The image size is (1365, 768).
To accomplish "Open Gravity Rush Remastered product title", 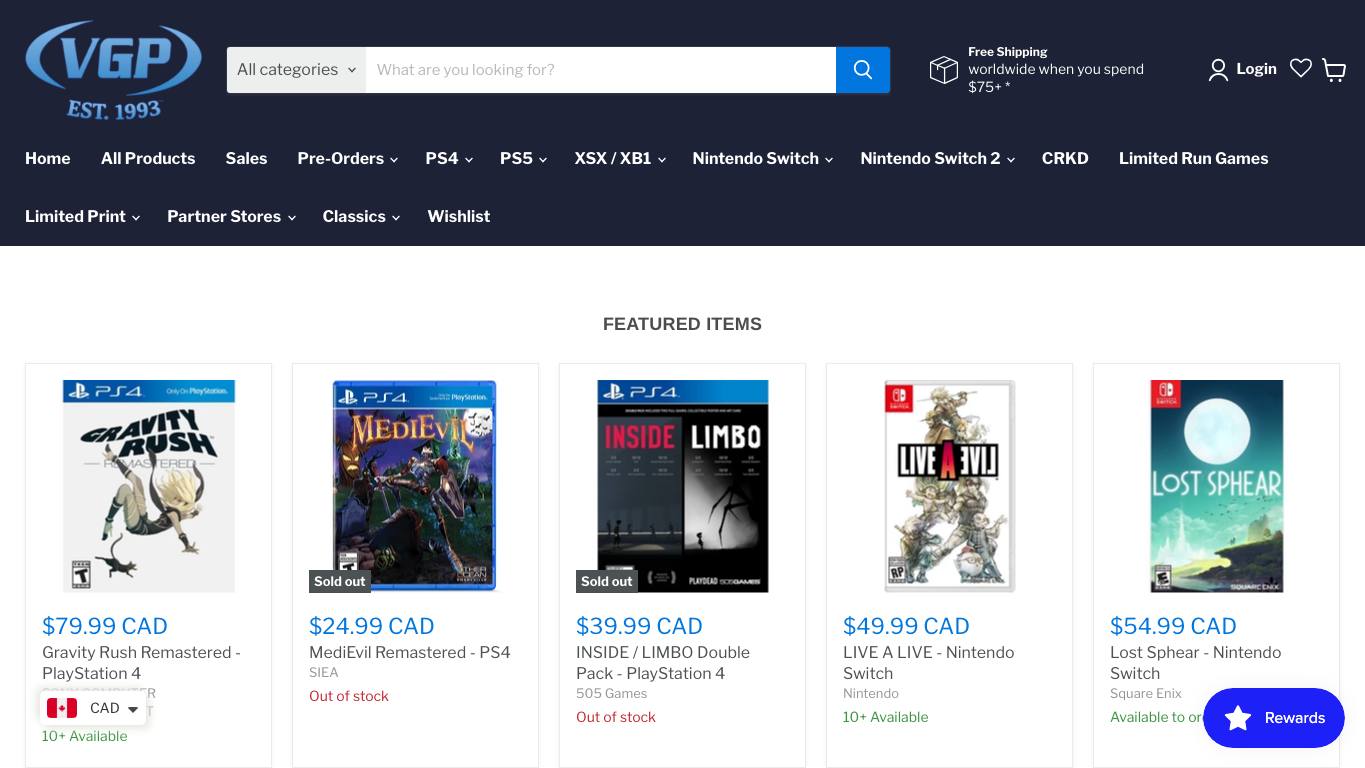I will tap(141, 663).
